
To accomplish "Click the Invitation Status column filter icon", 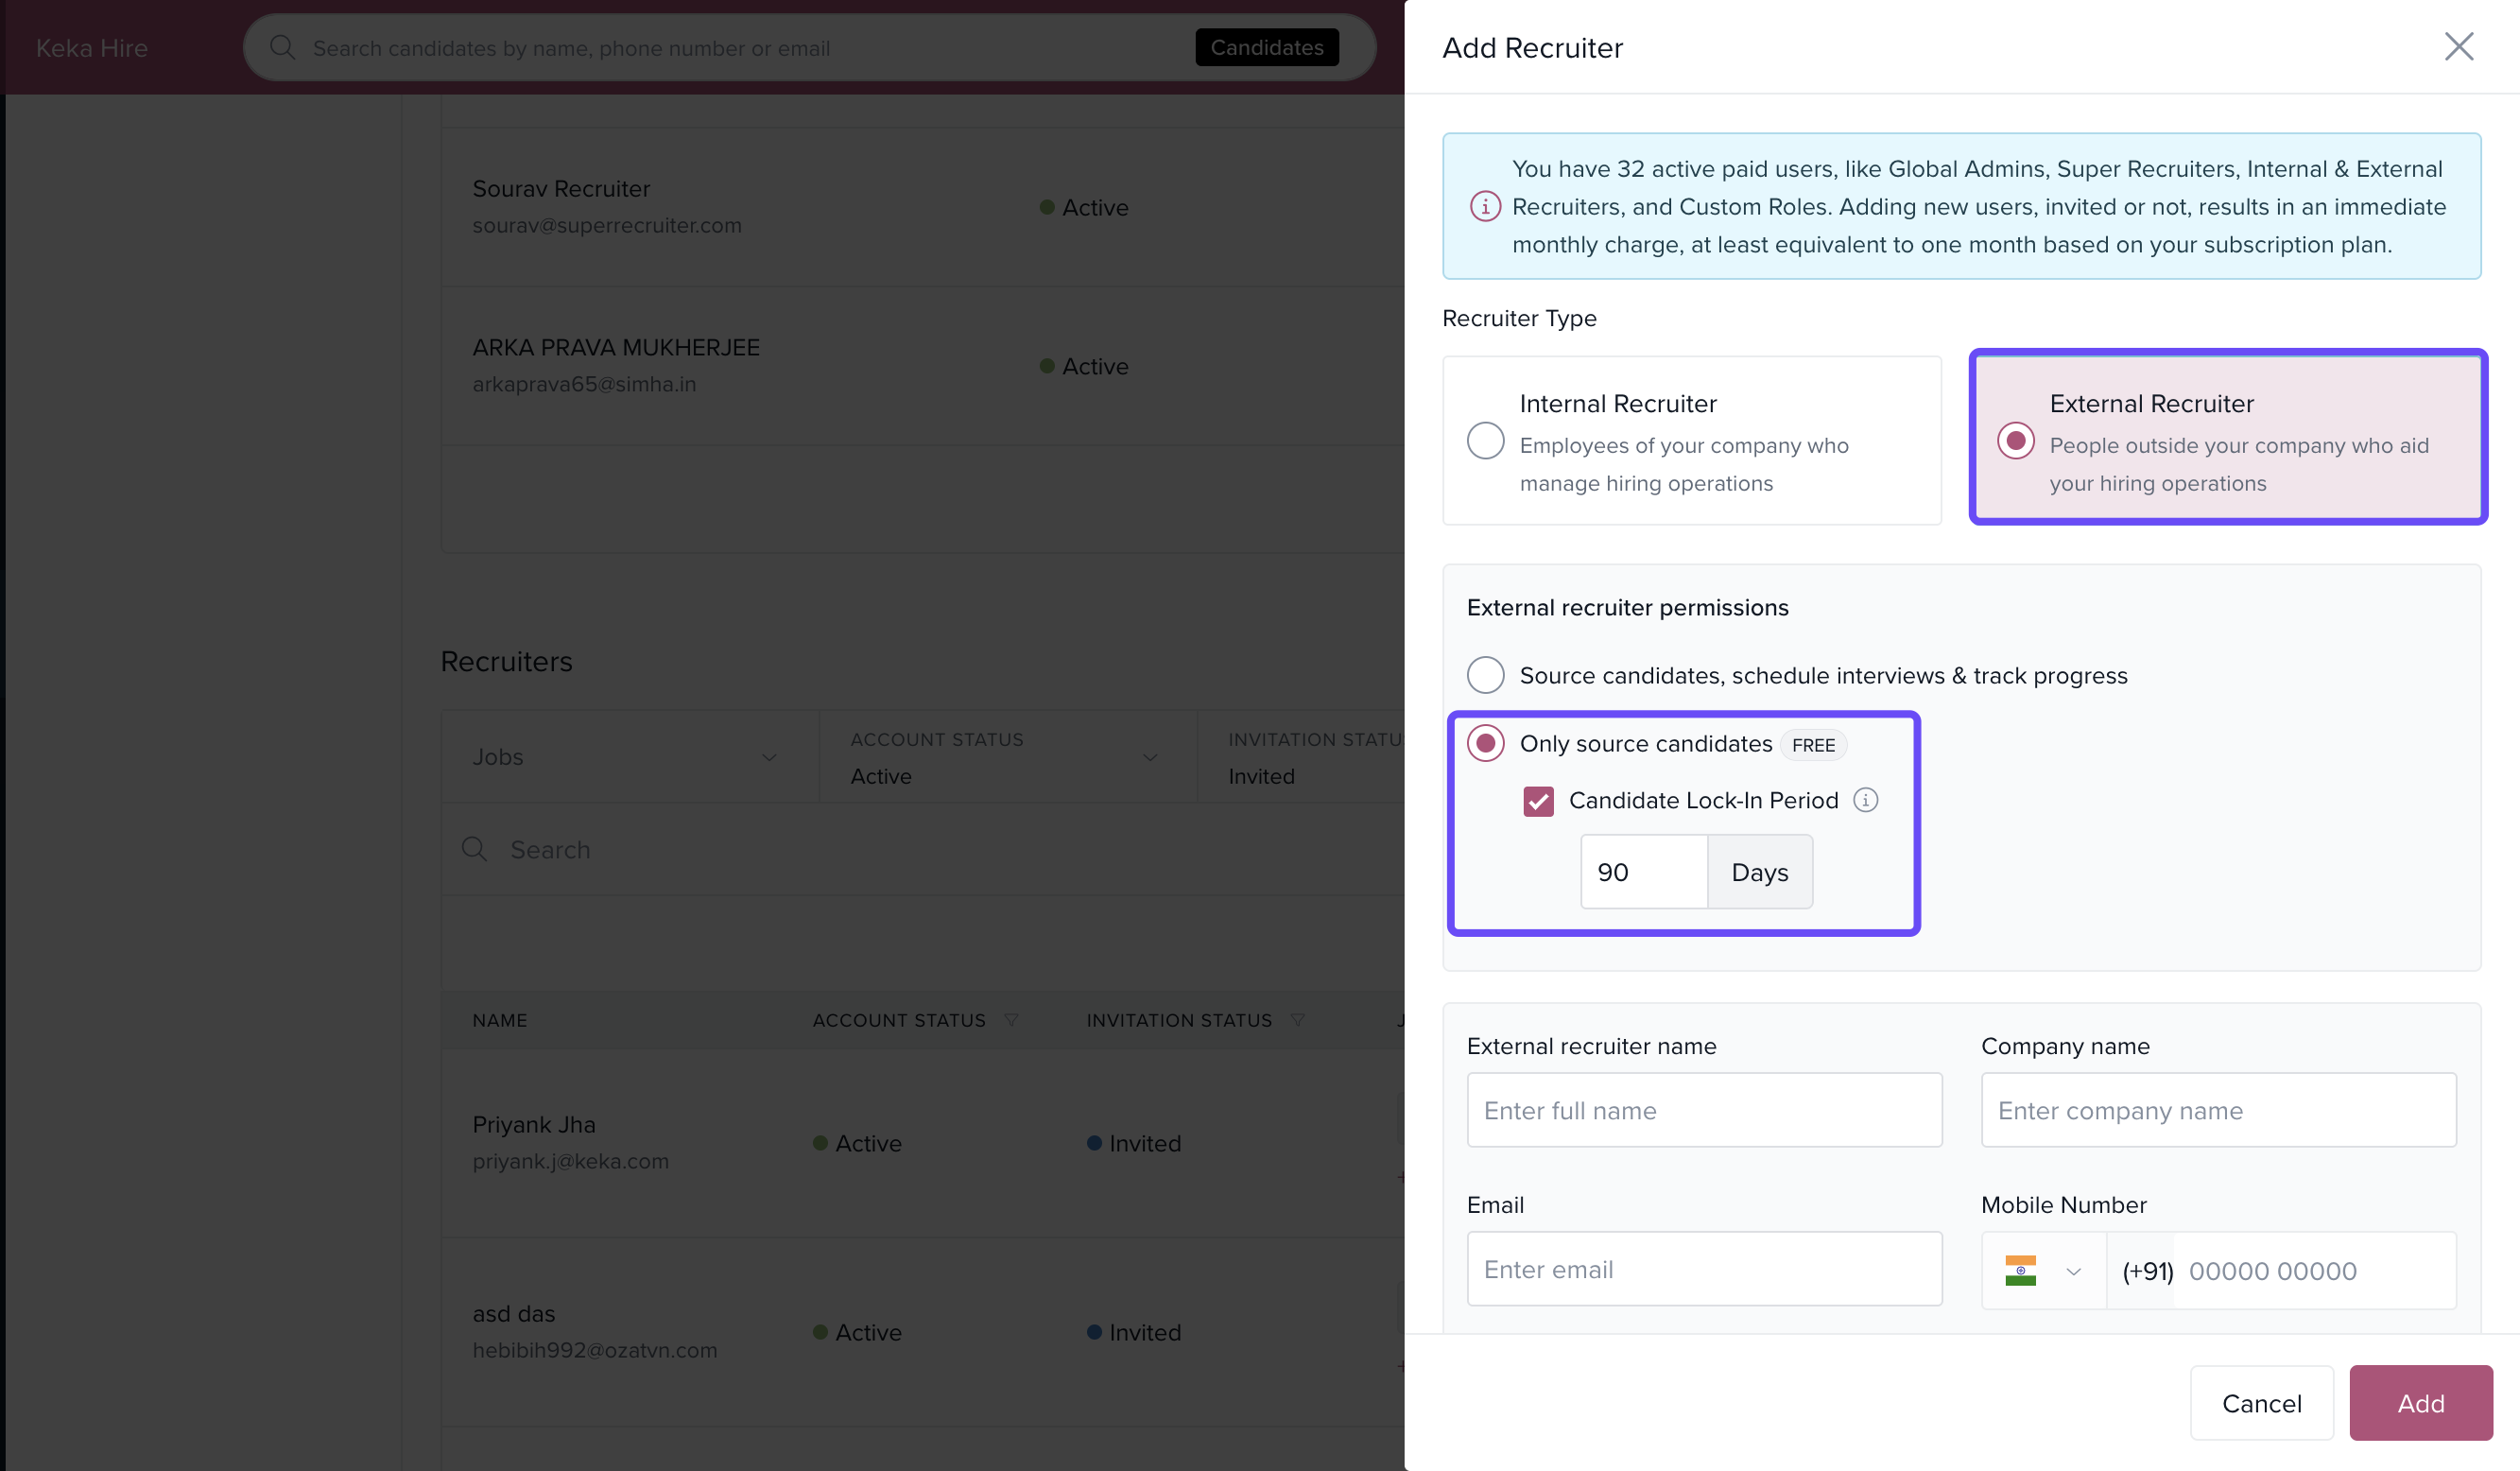I will pyautogui.click(x=1298, y=1020).
